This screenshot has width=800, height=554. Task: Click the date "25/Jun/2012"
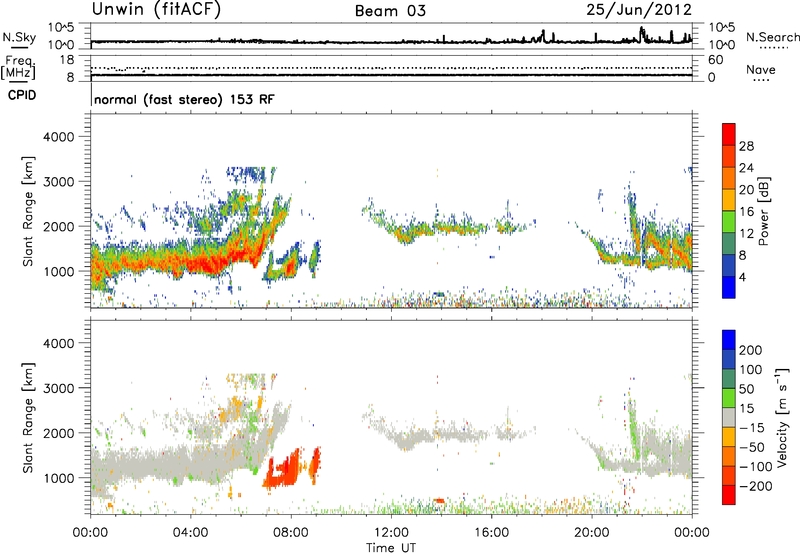point(639,9)
